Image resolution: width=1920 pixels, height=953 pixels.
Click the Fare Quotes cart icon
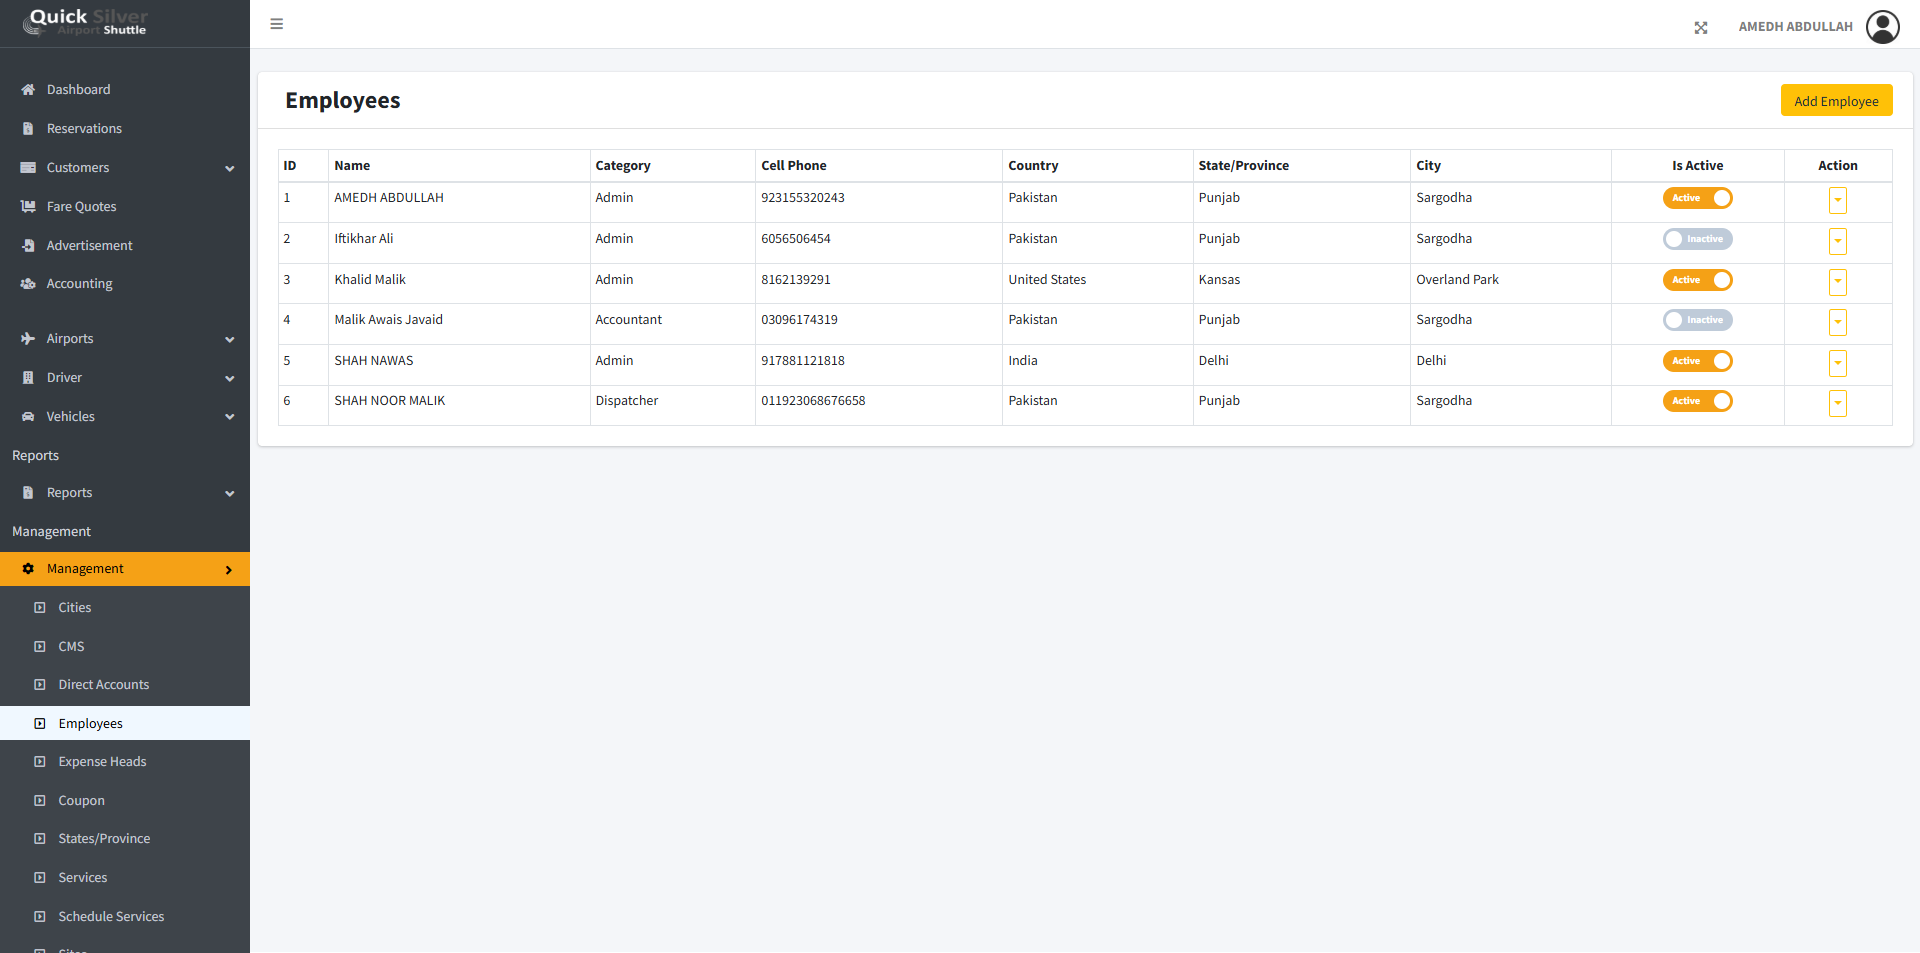click(x=28, y=207)
